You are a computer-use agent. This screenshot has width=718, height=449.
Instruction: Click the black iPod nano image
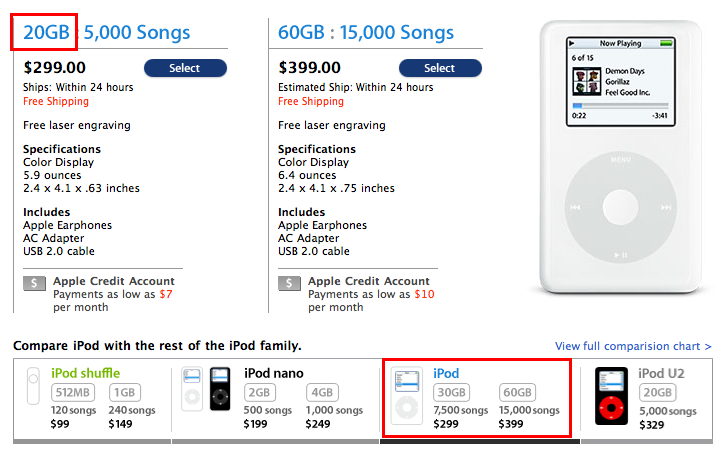tap(220, 400)
